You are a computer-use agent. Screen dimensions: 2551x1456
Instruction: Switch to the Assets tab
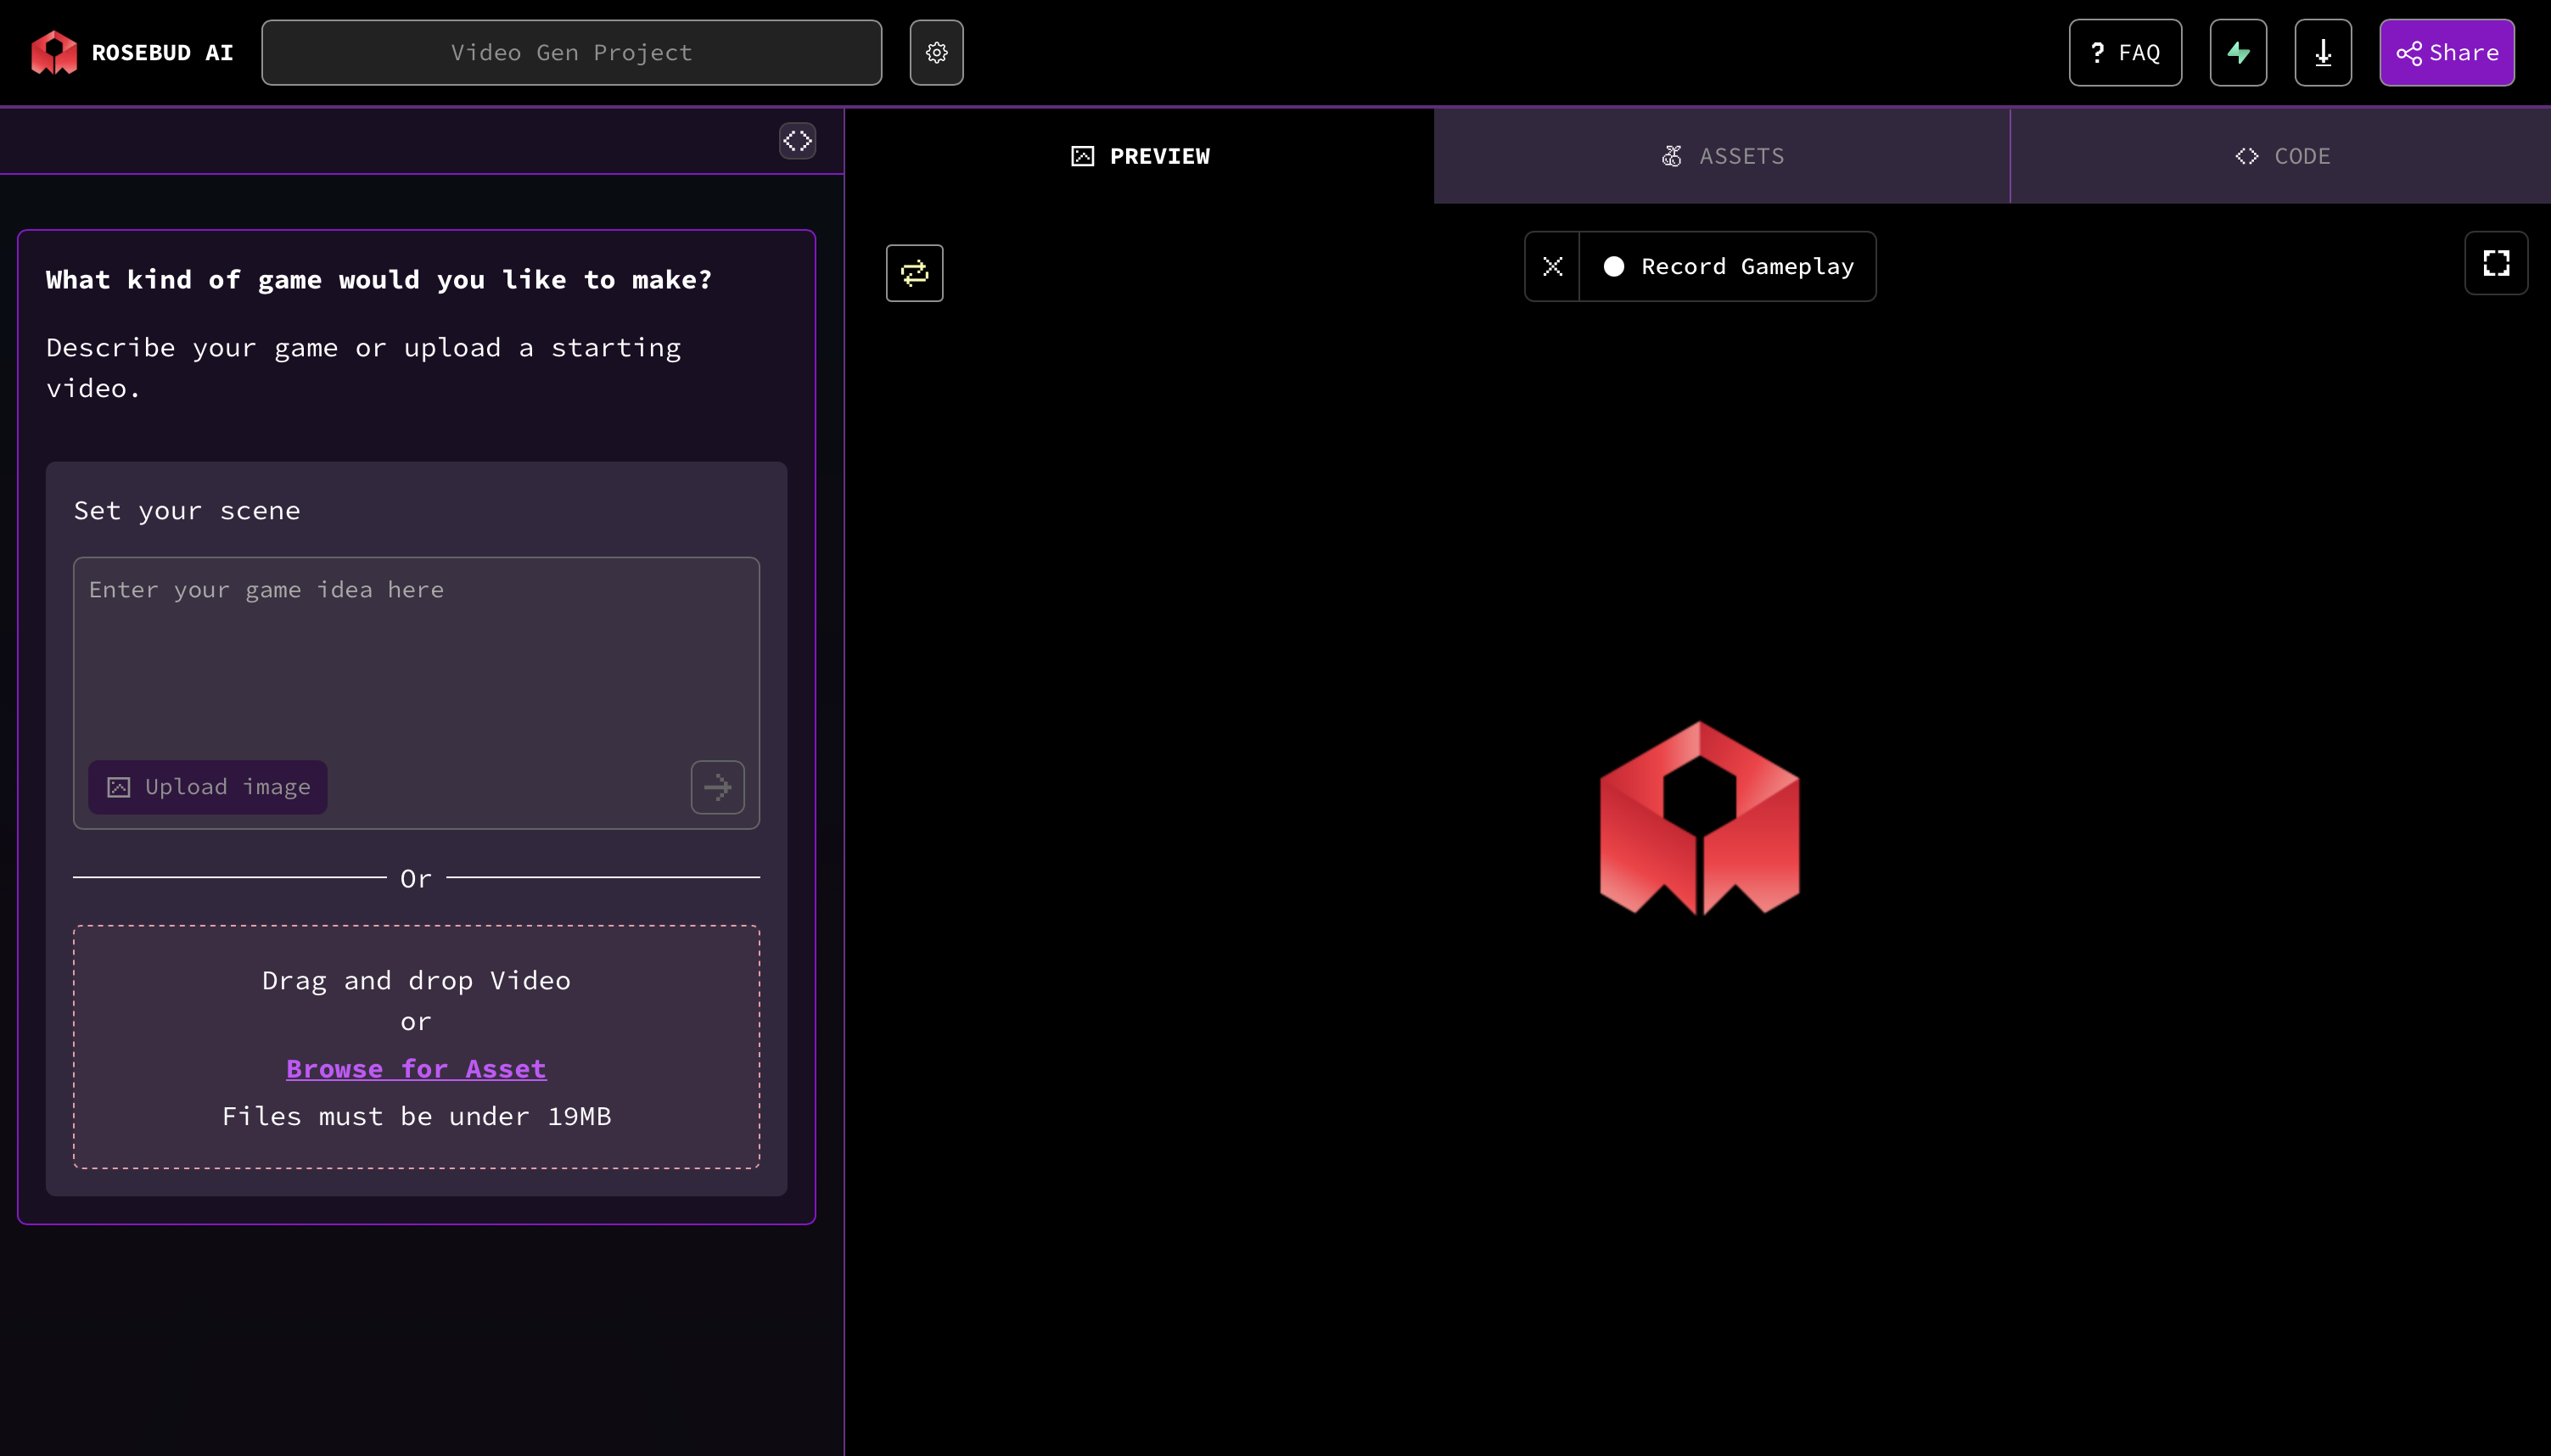pyautogui.click(x=1722, y=156)
